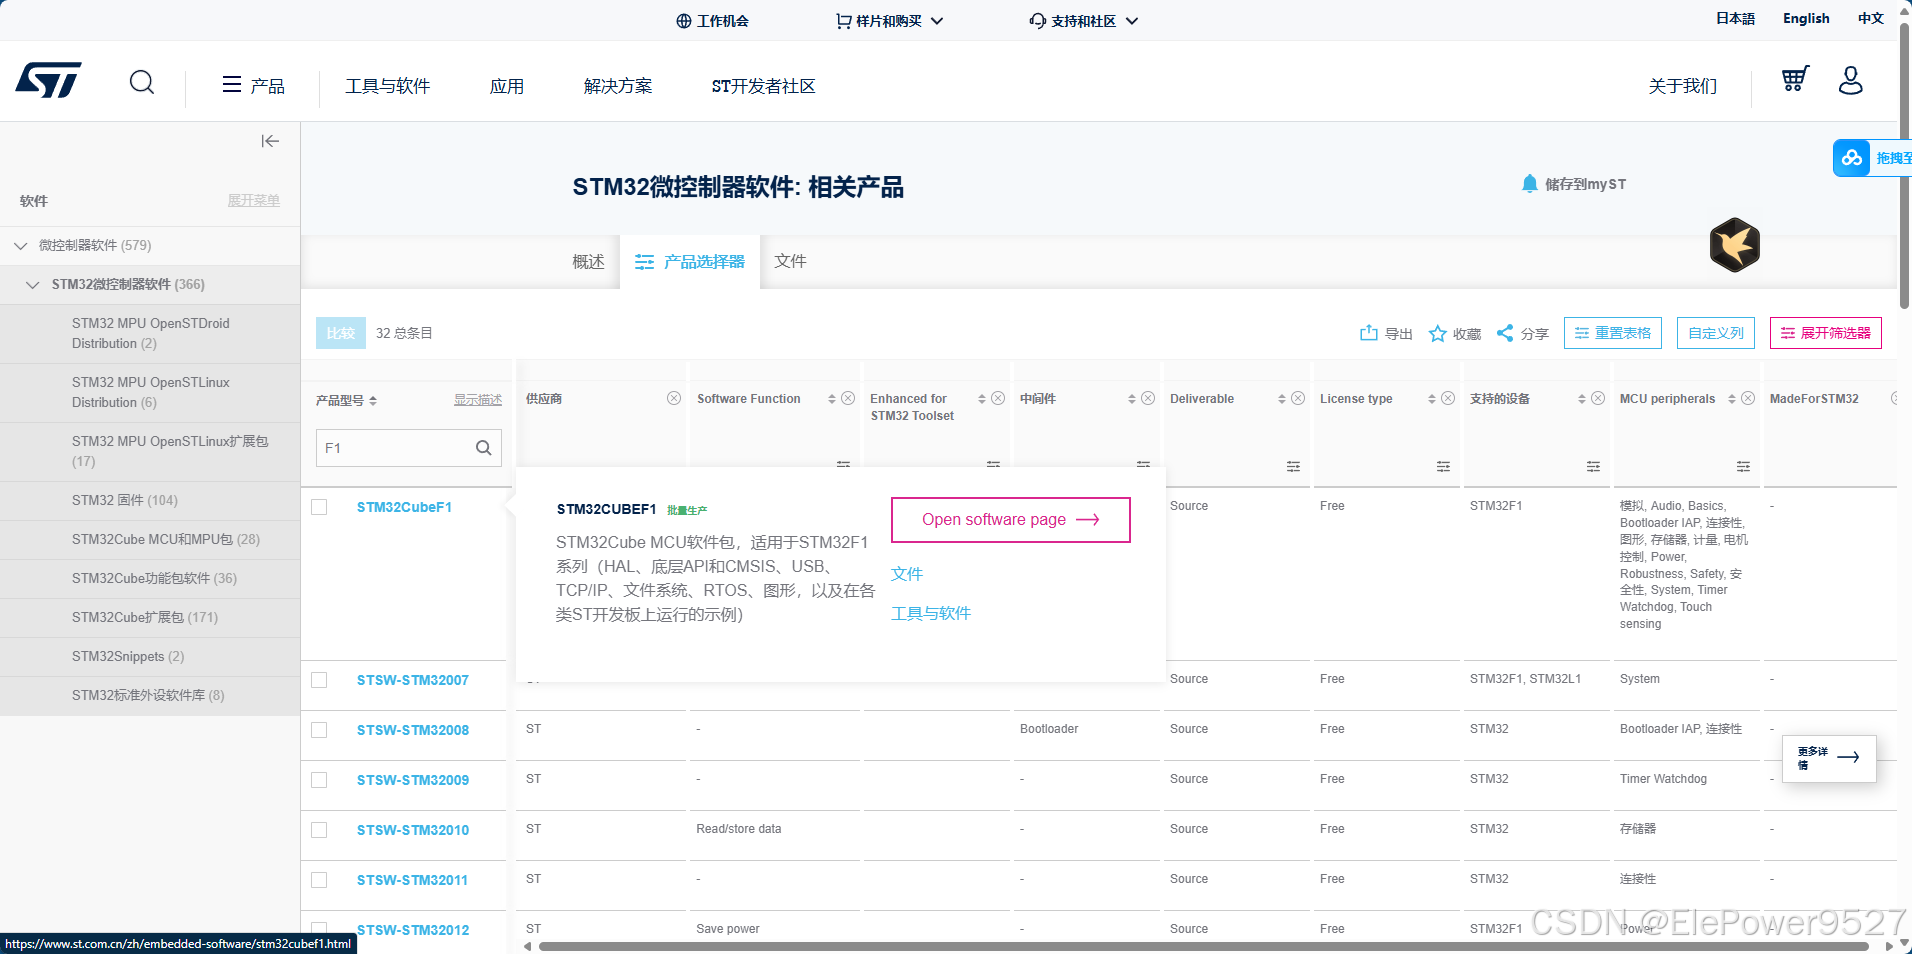The height and width of the screenshot is (954, 1912).
Task: Click the Open software page button
Action: (x=1011, y=520)
